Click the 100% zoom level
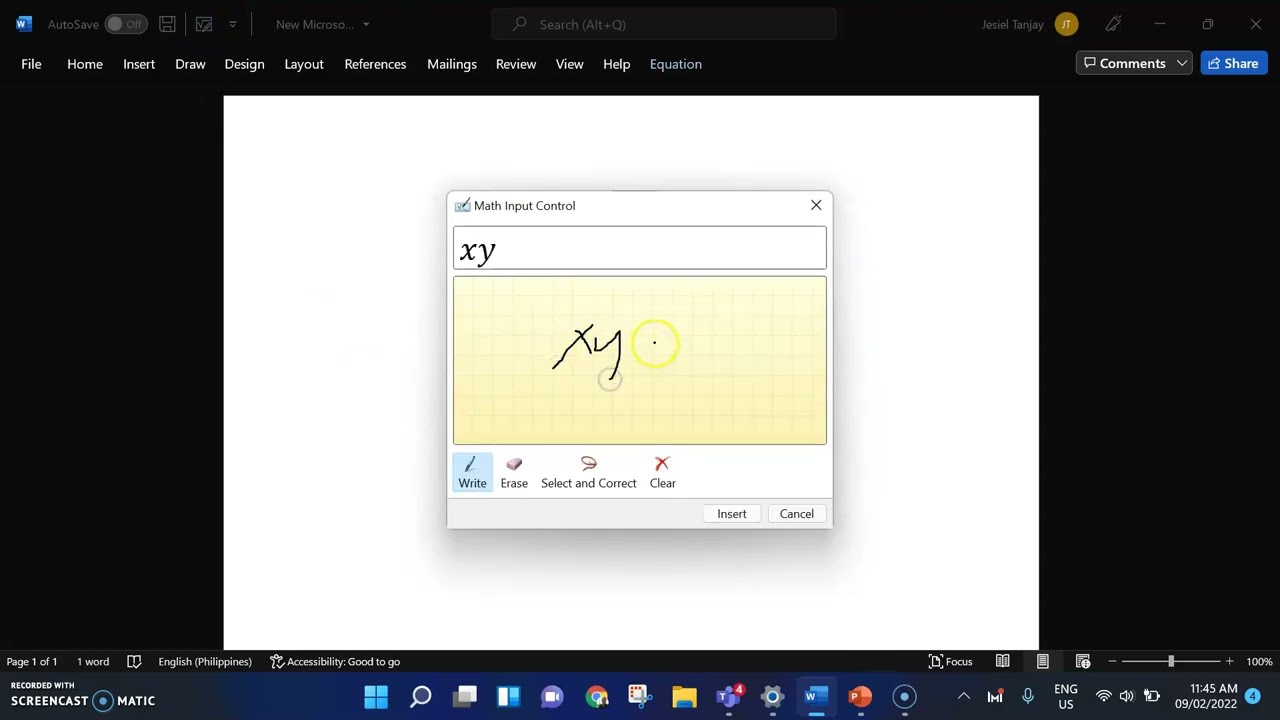 1259,662
